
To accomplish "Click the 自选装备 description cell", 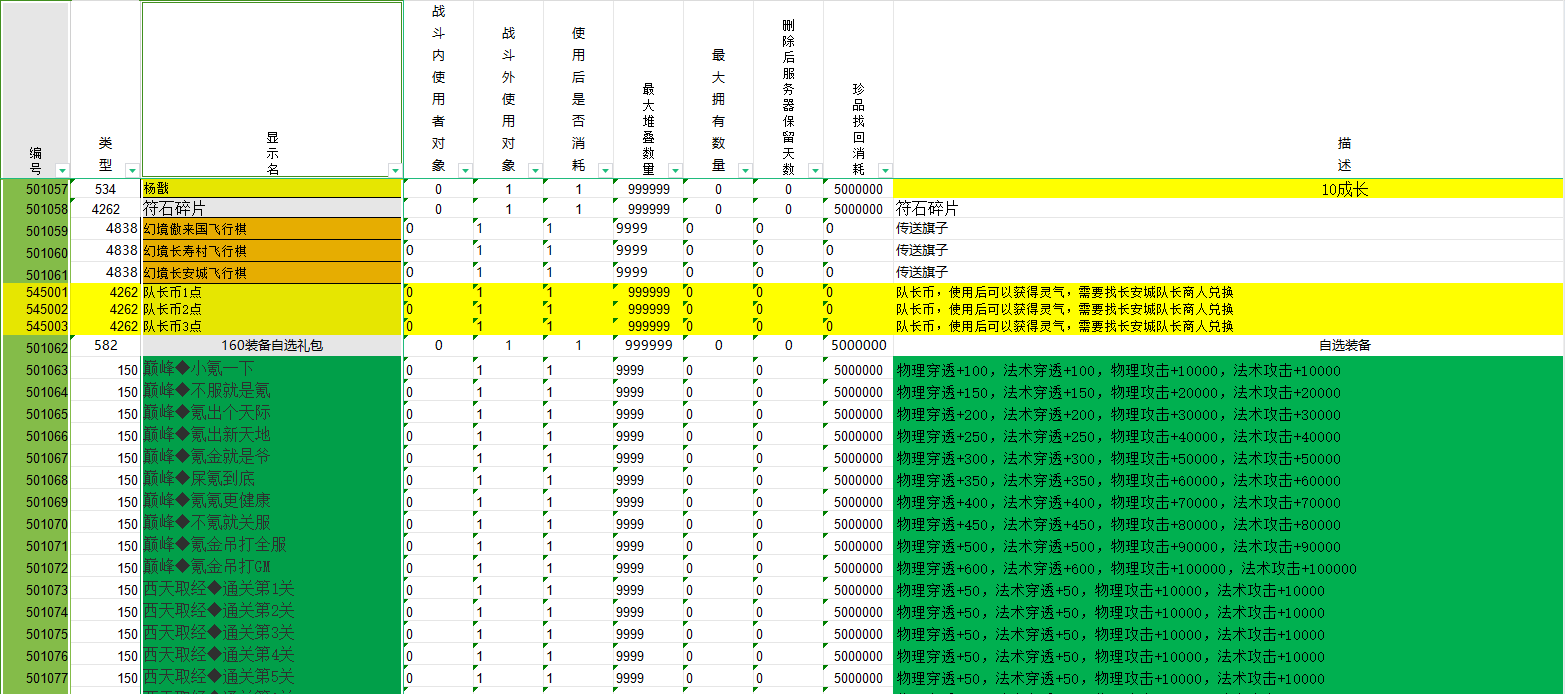I will (x=1227, y=346).
